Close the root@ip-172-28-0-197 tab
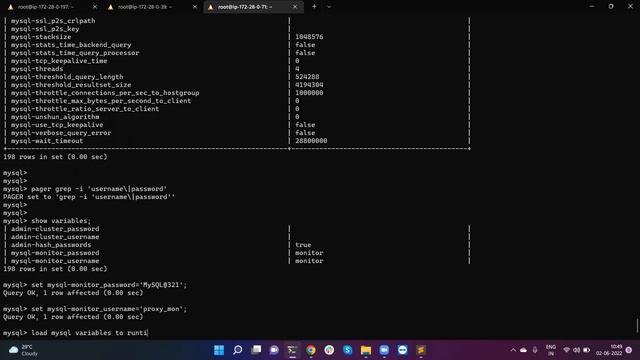The height and width of the screenshot is (360, 640). 95,7
